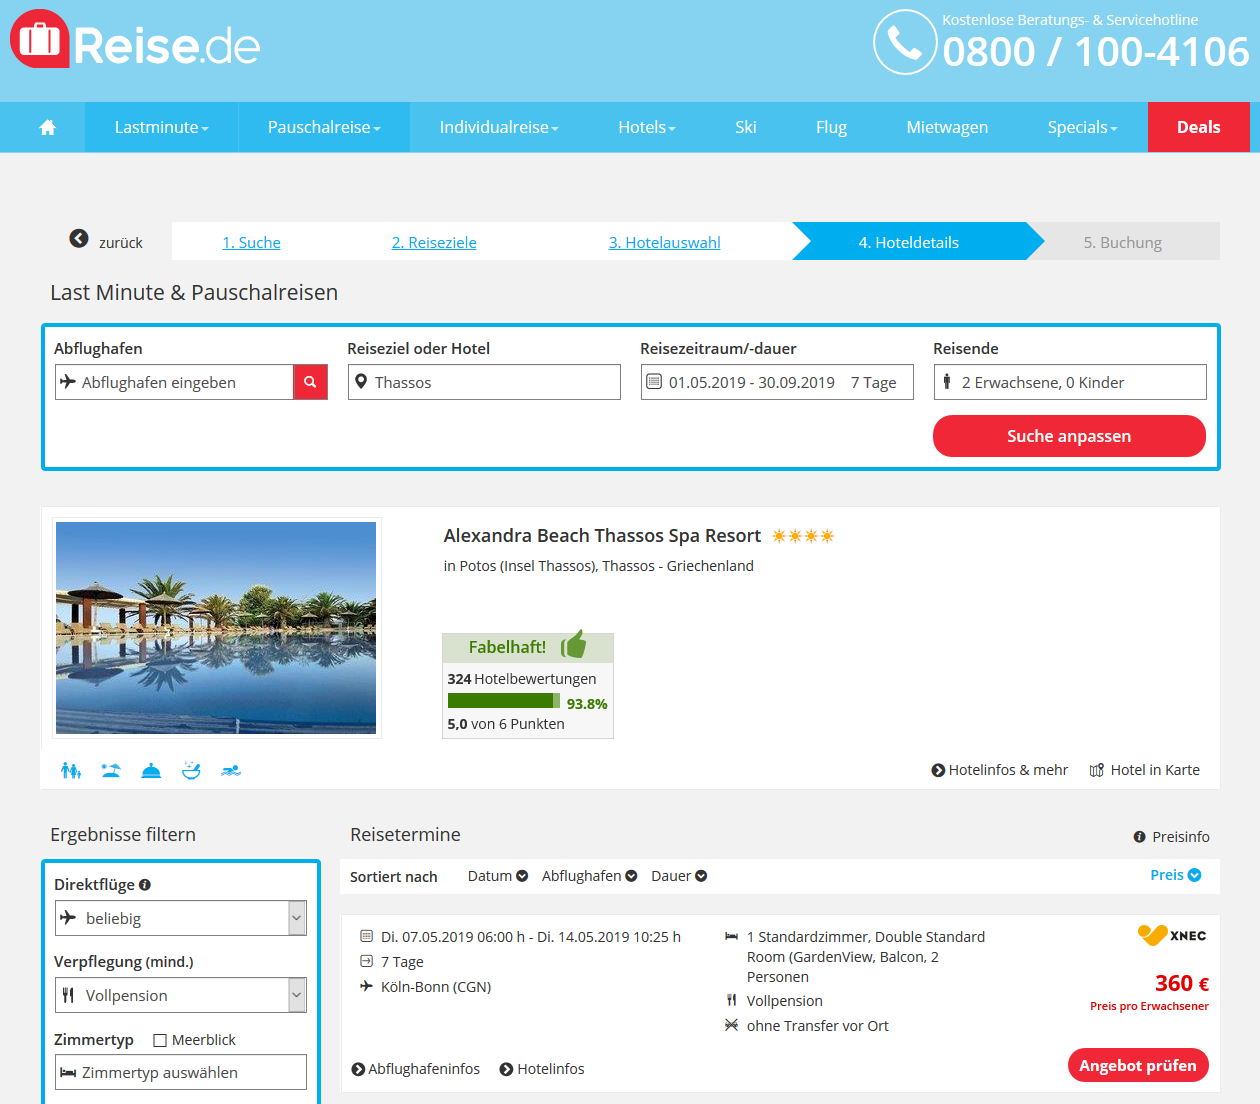Click the zurück link

click(x=120, y=243)
